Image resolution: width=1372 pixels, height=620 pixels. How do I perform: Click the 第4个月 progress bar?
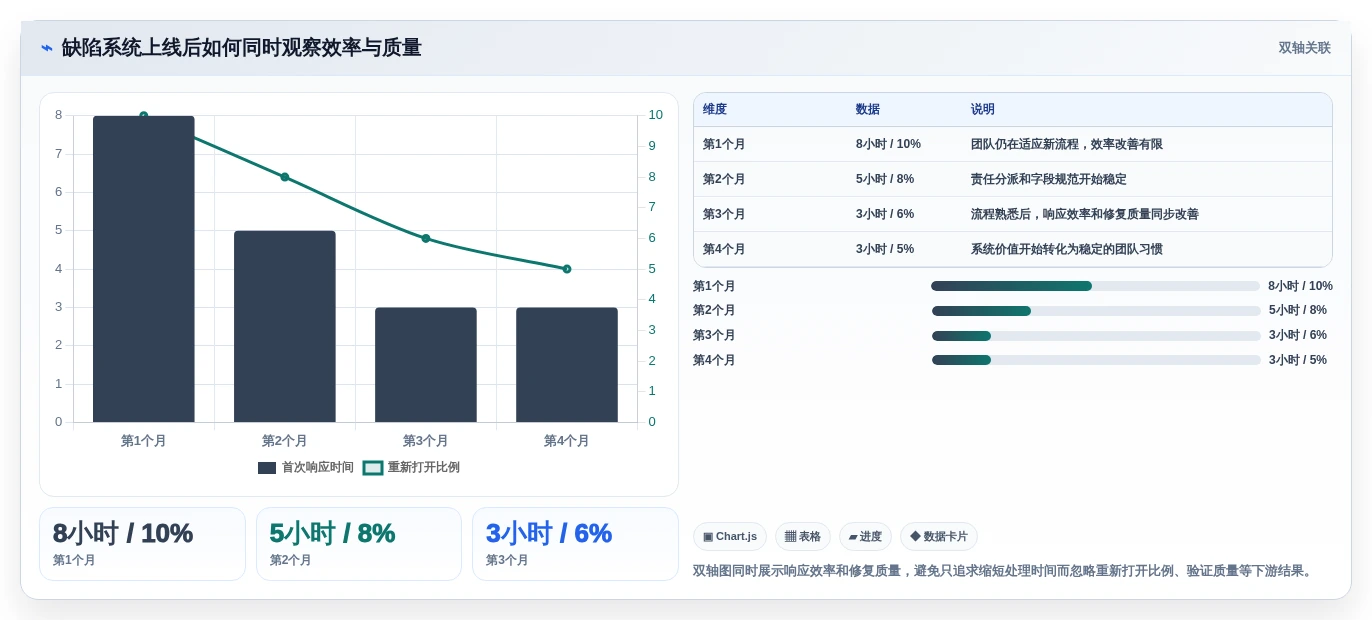1096,360
